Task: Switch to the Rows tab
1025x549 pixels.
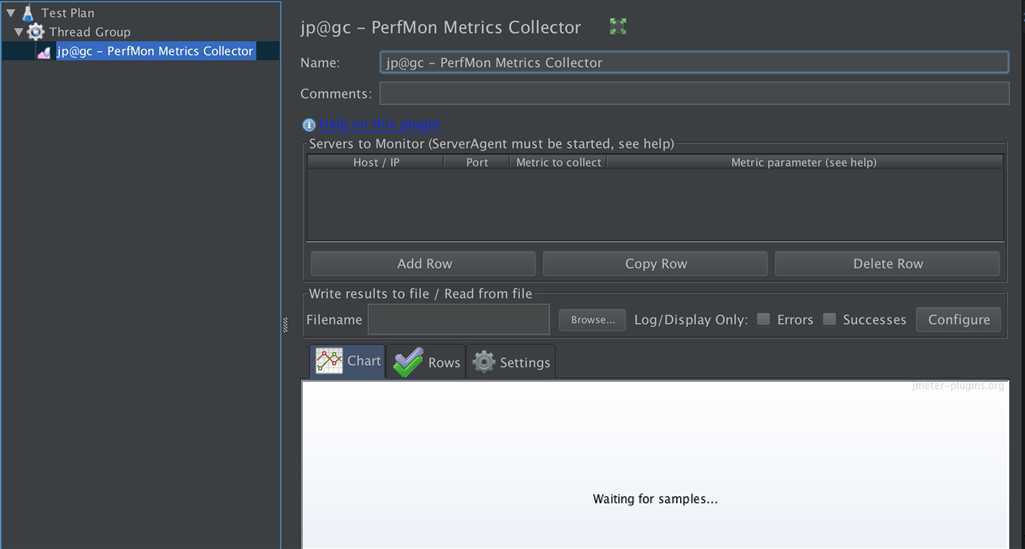Action: coord(426,362)
